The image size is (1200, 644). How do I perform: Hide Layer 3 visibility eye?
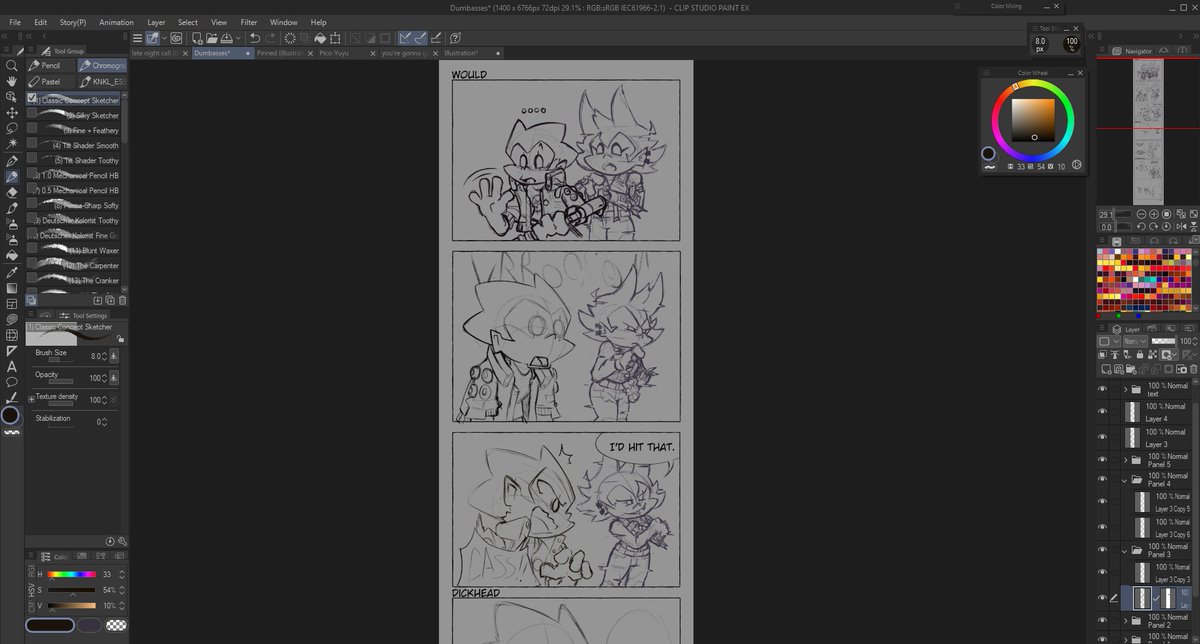pos(1103,436)
